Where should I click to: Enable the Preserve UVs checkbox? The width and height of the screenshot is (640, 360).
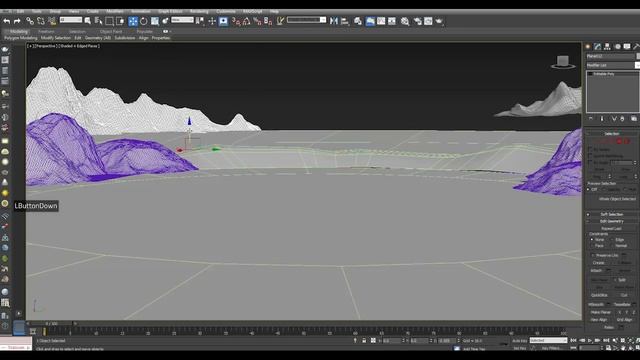click(x=593, y=256)
